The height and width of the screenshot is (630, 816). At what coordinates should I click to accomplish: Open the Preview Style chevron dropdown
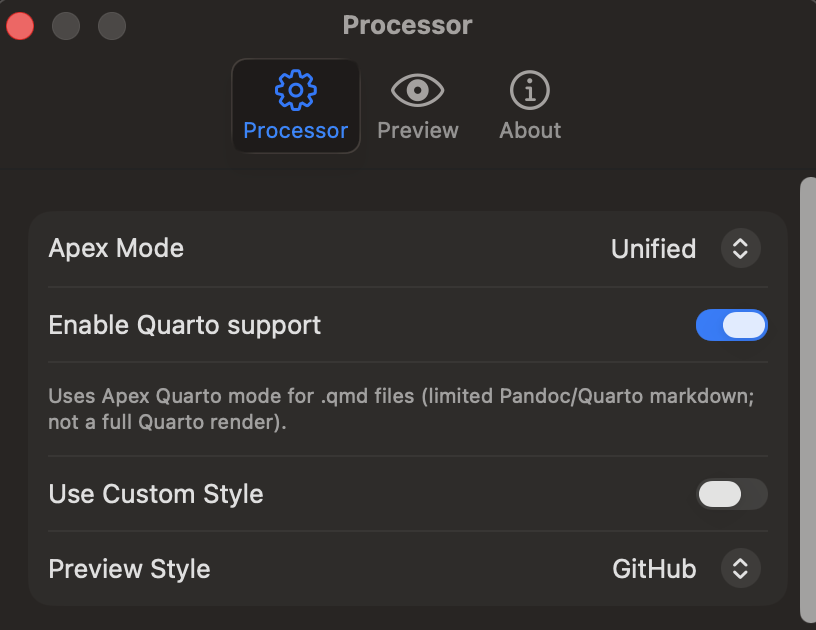coord(741,568)
